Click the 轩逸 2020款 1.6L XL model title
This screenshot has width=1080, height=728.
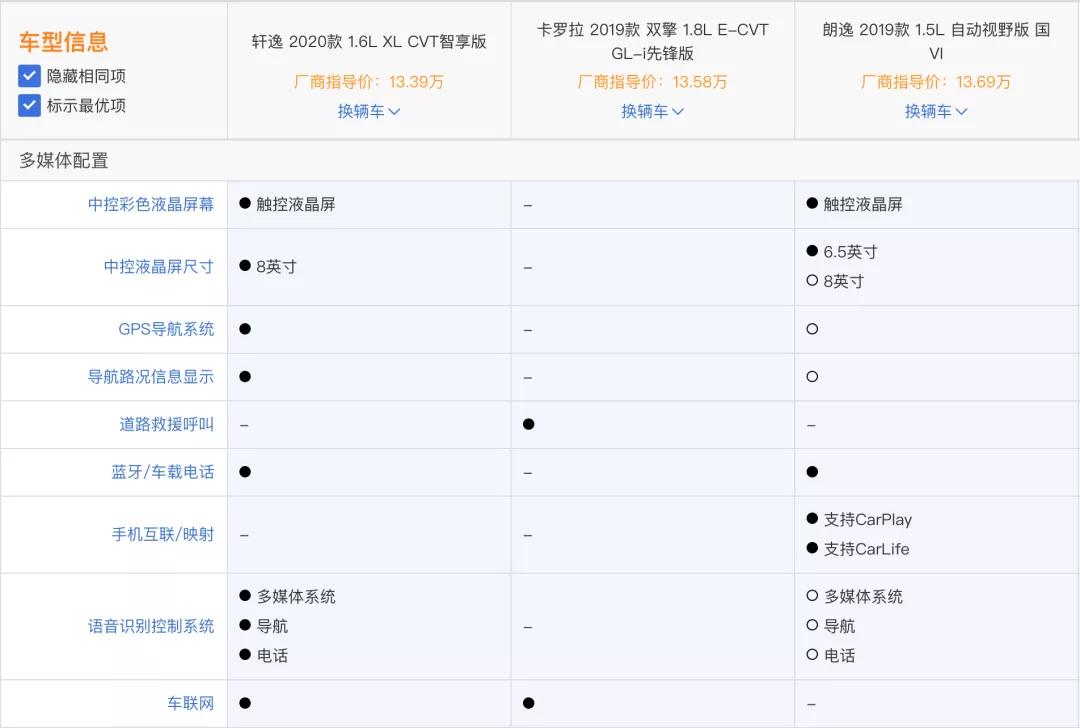(369, 42)
